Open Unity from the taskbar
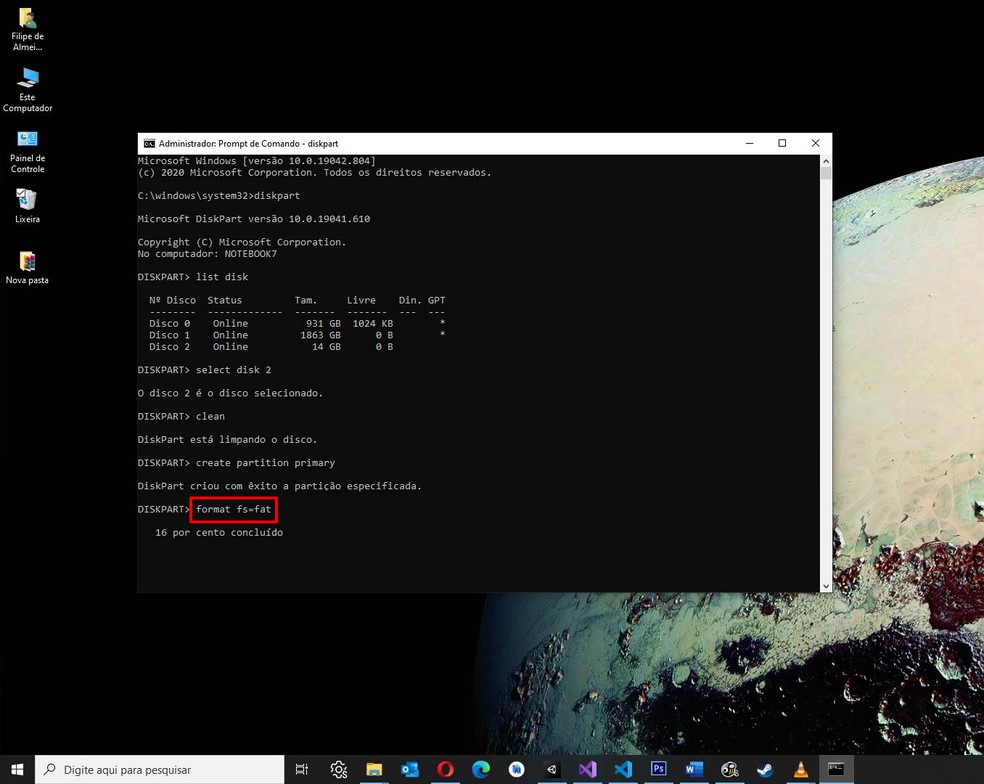 pos(552,770)
